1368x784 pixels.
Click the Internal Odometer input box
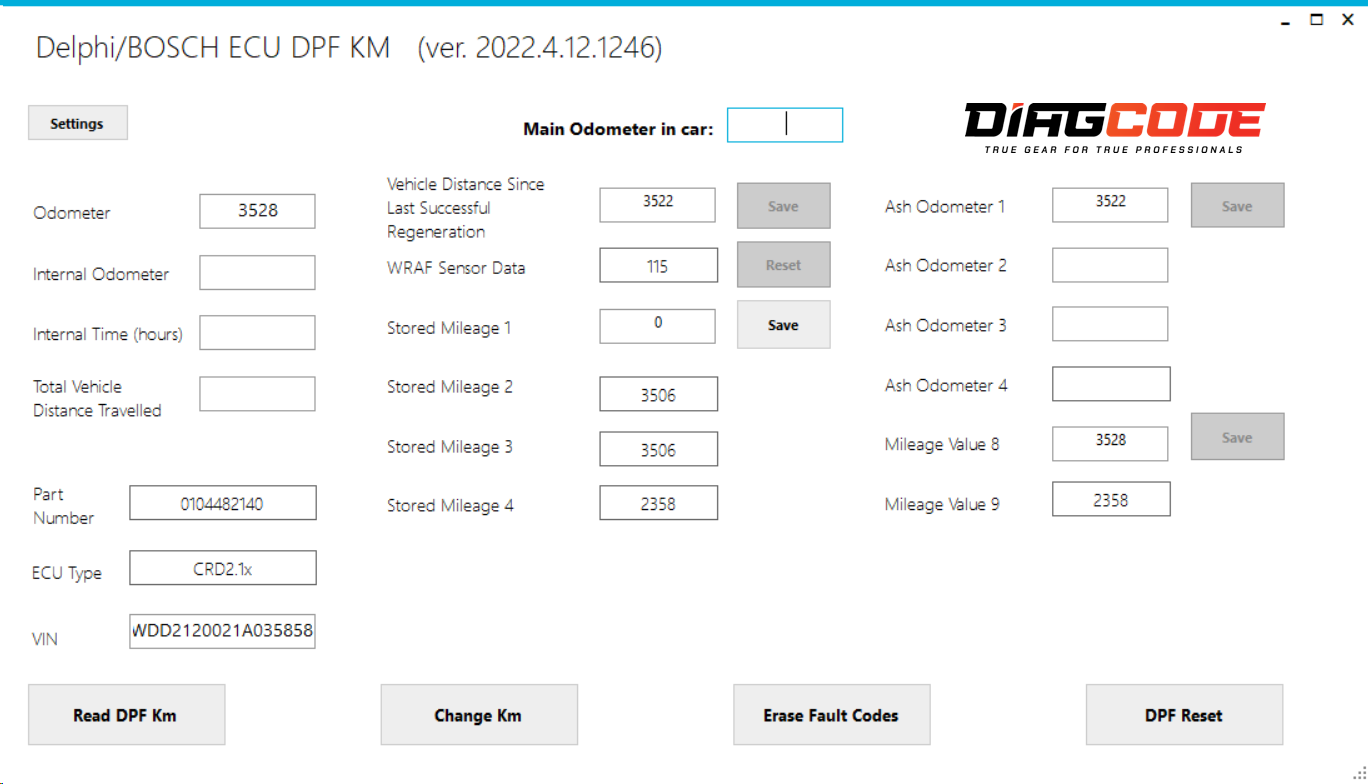(257, 272)
